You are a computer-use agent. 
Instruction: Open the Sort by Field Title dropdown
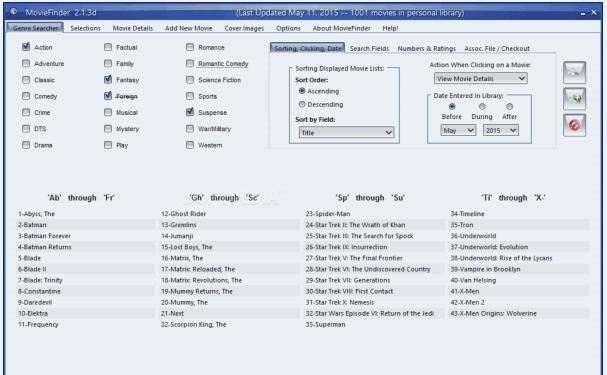(346, 133)
